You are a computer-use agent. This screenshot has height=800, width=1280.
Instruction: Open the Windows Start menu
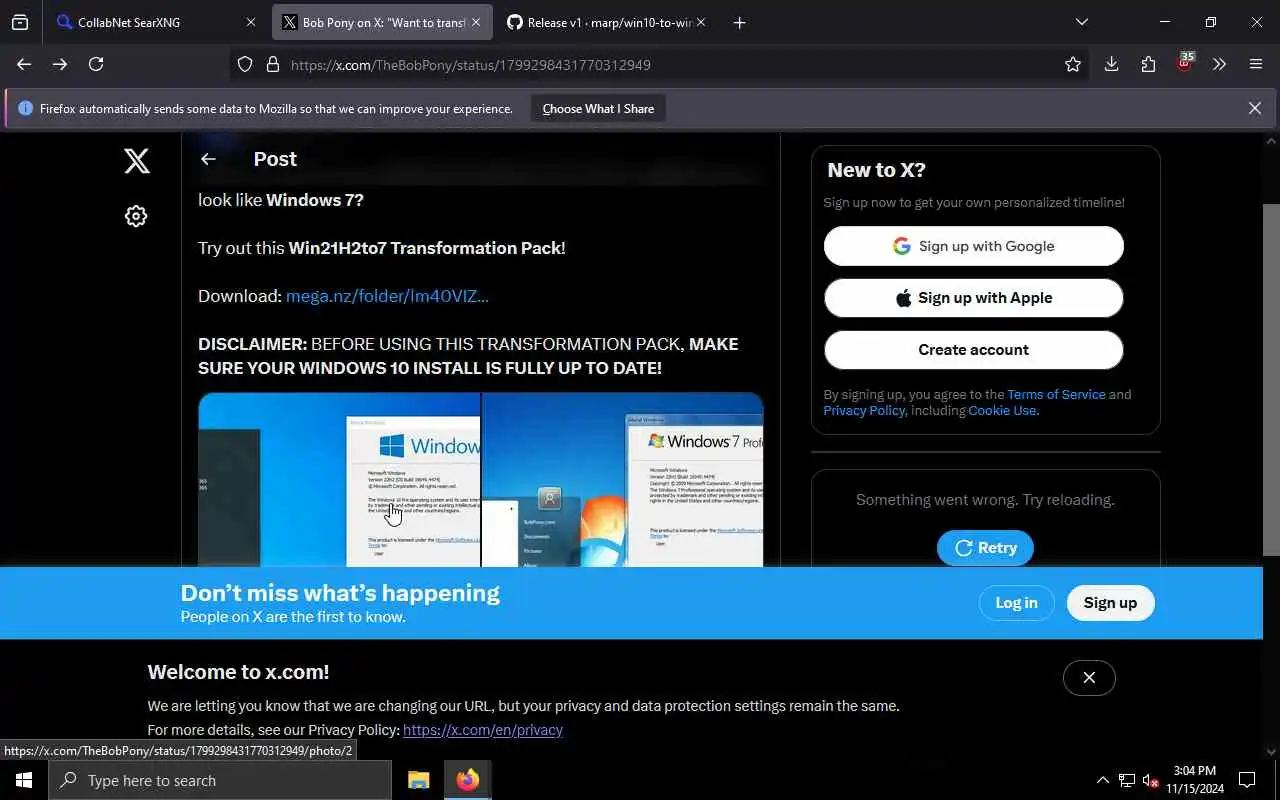tap(24, 780)
